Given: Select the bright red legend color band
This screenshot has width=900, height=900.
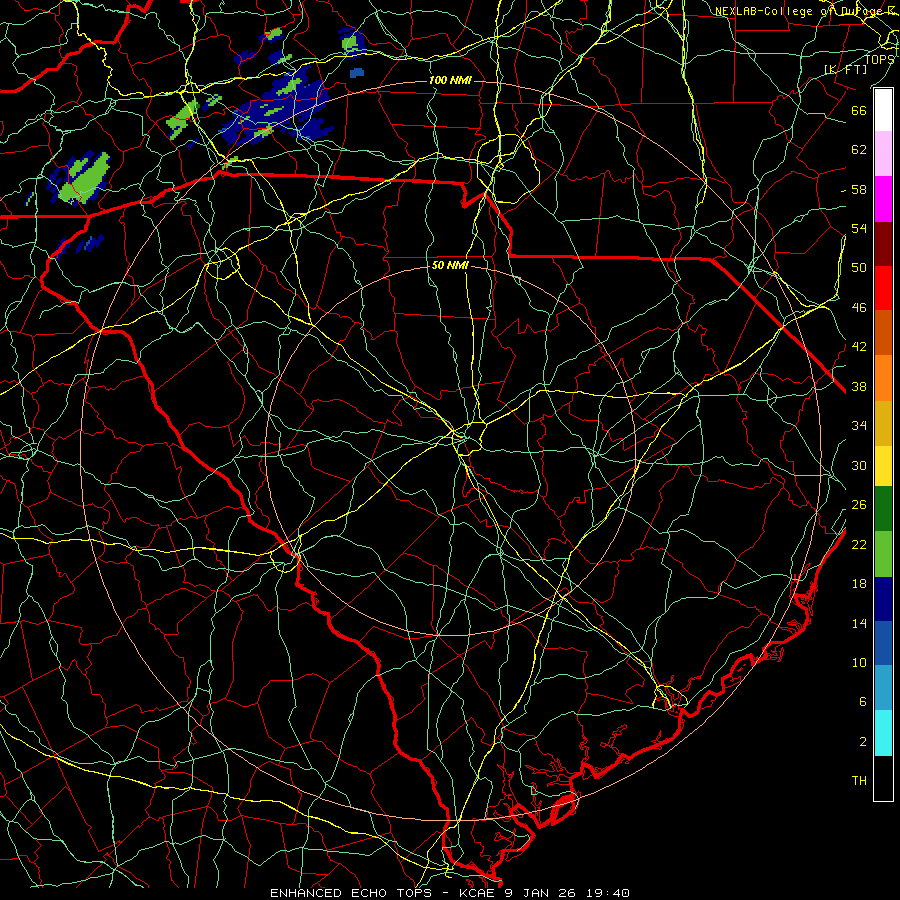Looking at the screenshot, I should click(x=883, y=288).
